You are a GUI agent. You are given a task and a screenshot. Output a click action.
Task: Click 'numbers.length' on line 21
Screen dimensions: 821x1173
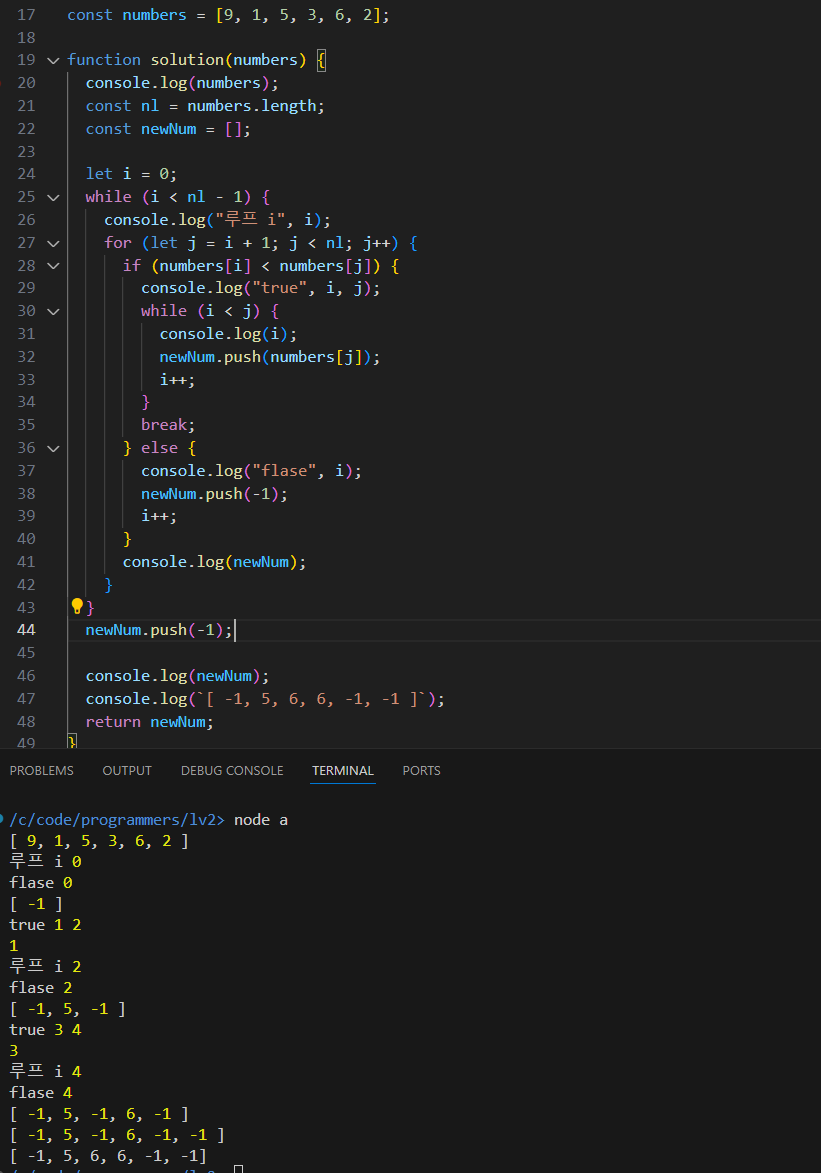point(252,106)
